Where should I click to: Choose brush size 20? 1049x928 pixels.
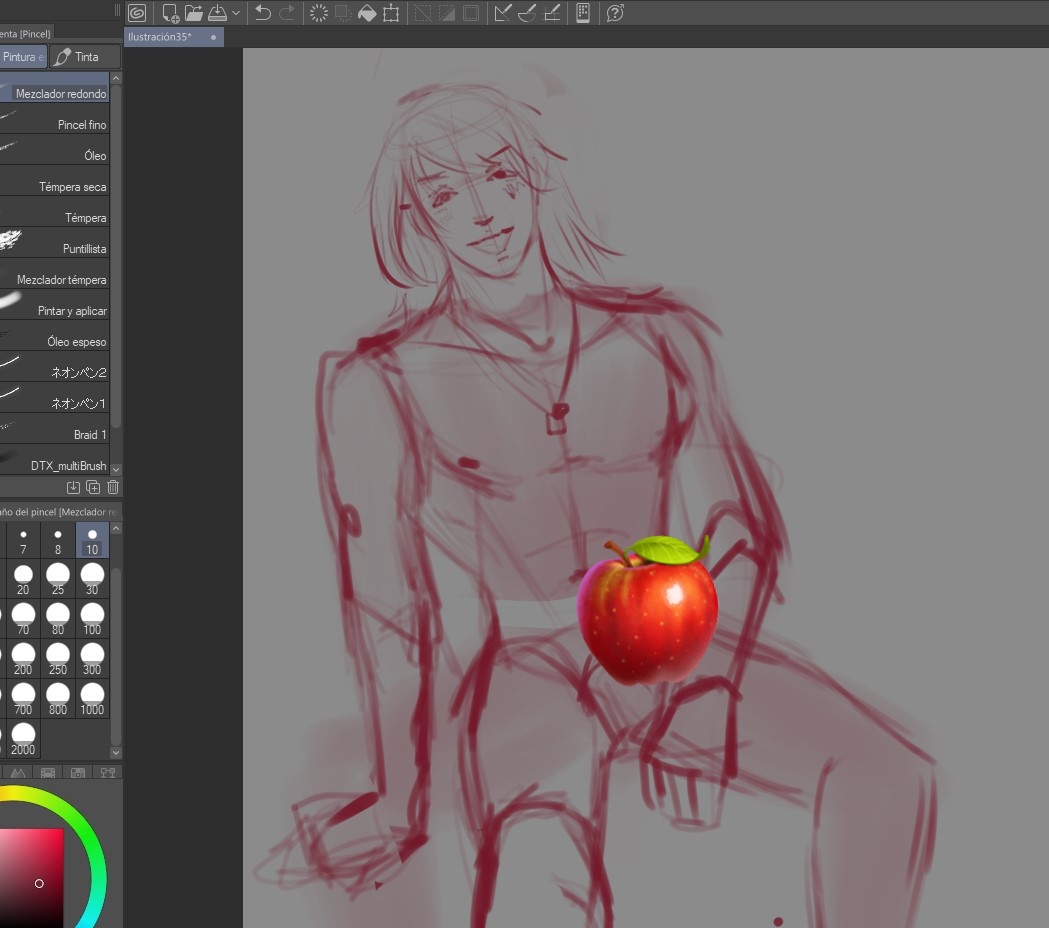click(23, 580)
